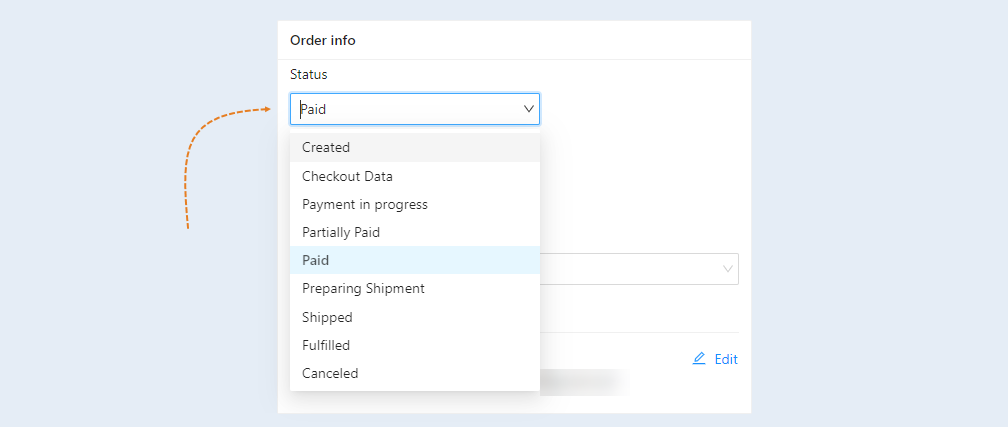Open the partially hidden select box below Status
Image resolution: width=1008 pixels, height=427 pixels.
(639, 269)
